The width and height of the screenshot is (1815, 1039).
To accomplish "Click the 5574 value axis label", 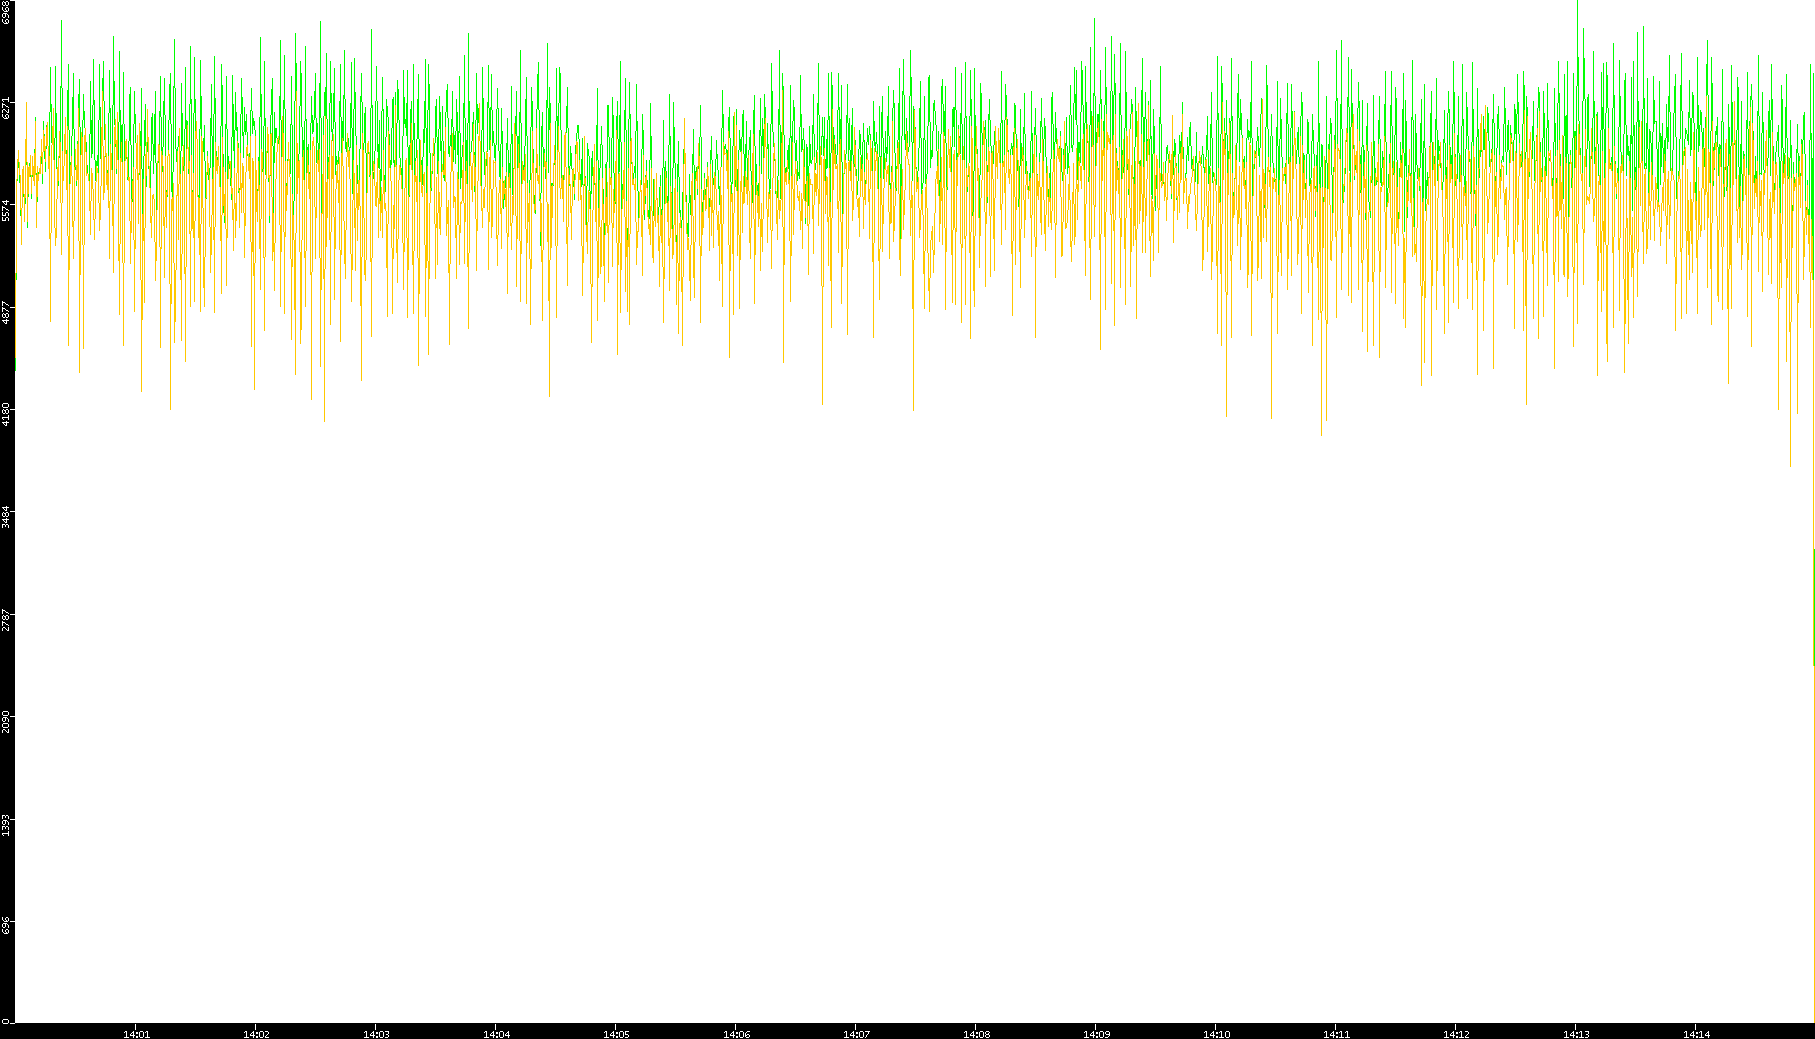I will (6, 210).
